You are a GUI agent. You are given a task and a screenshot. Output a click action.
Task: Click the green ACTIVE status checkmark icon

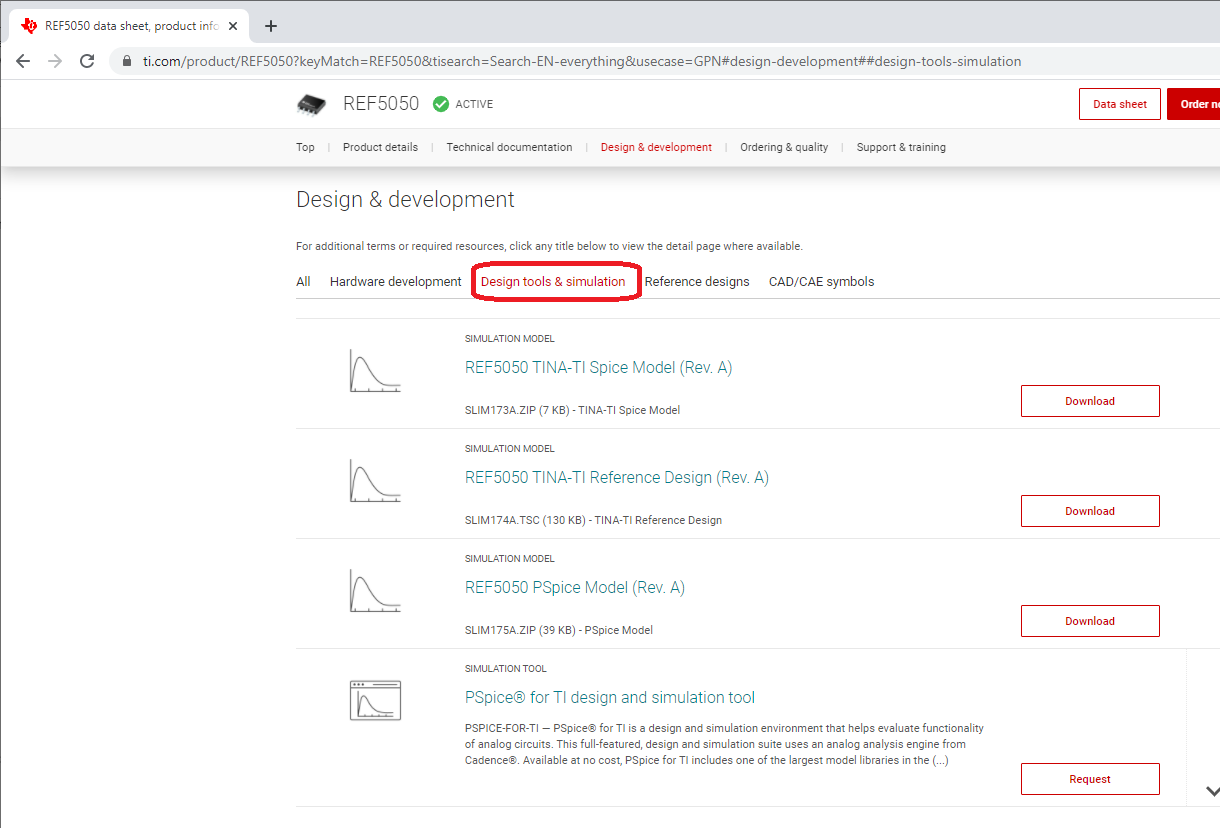click(440, 104)
